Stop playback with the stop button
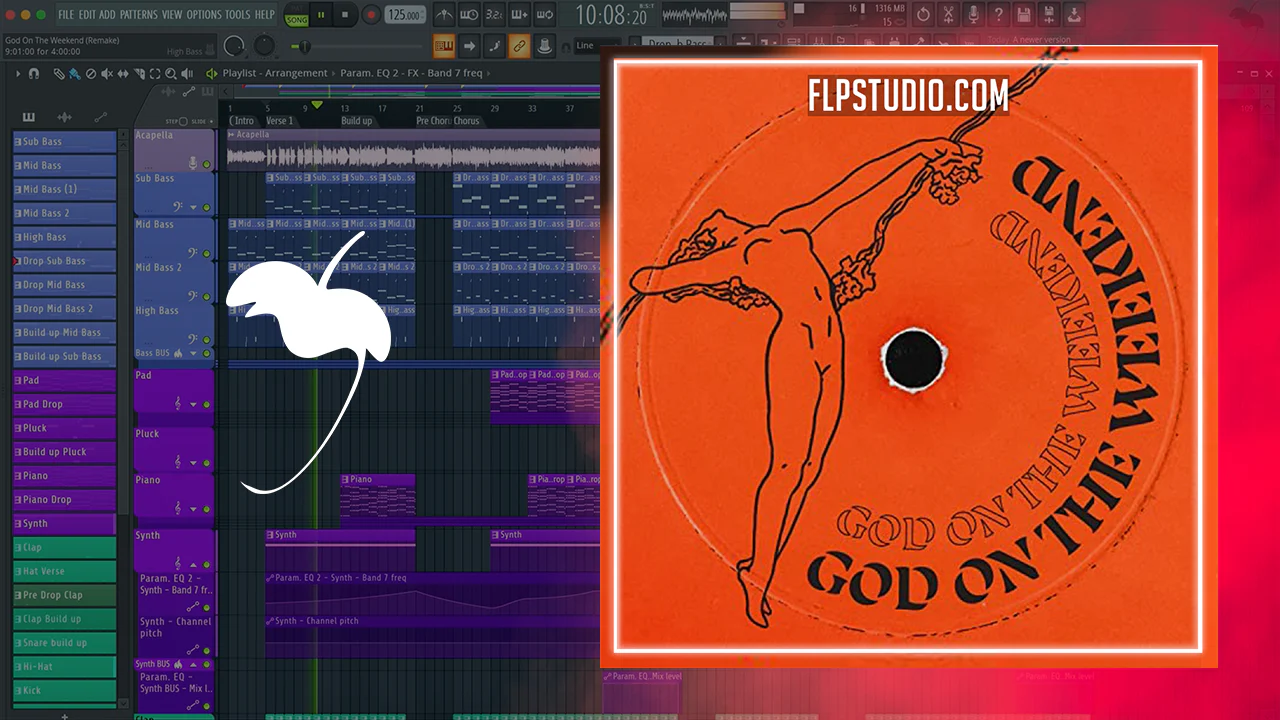Screen dimensions: 1280x720 pos(345,15)
